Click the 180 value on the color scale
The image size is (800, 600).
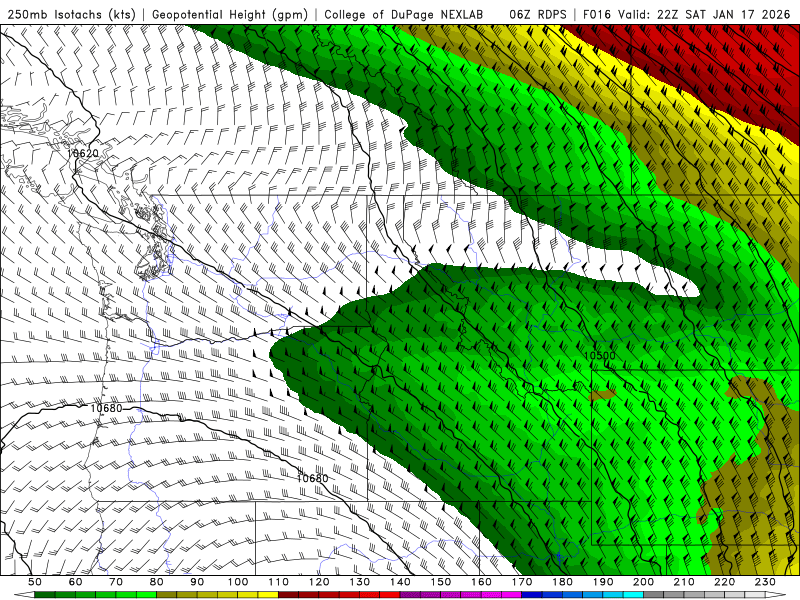[562, 582]
